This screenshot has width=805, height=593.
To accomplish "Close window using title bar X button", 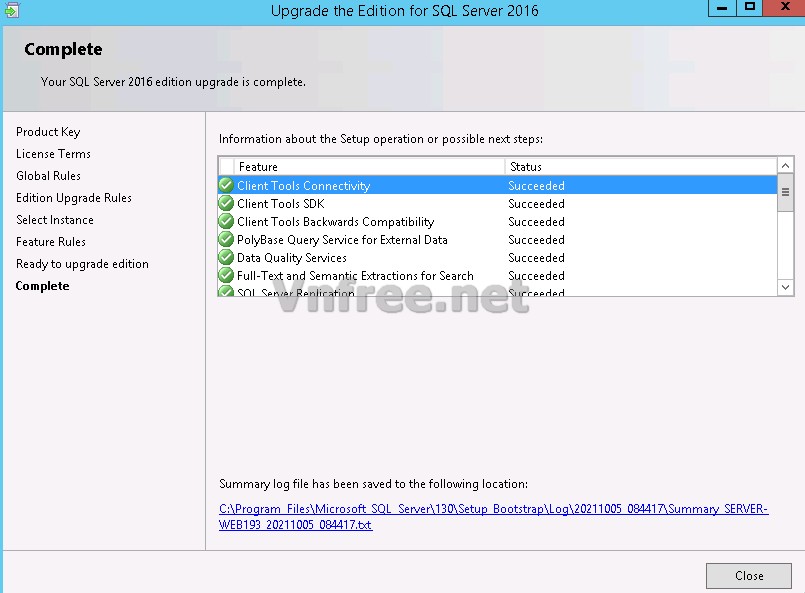I will click(784, 8).
